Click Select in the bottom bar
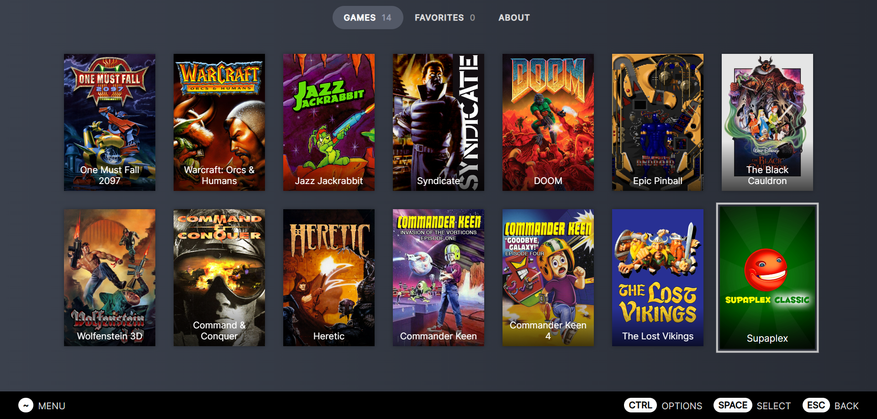Viewport: 877px width, 419px height. [x=774, y=406]
